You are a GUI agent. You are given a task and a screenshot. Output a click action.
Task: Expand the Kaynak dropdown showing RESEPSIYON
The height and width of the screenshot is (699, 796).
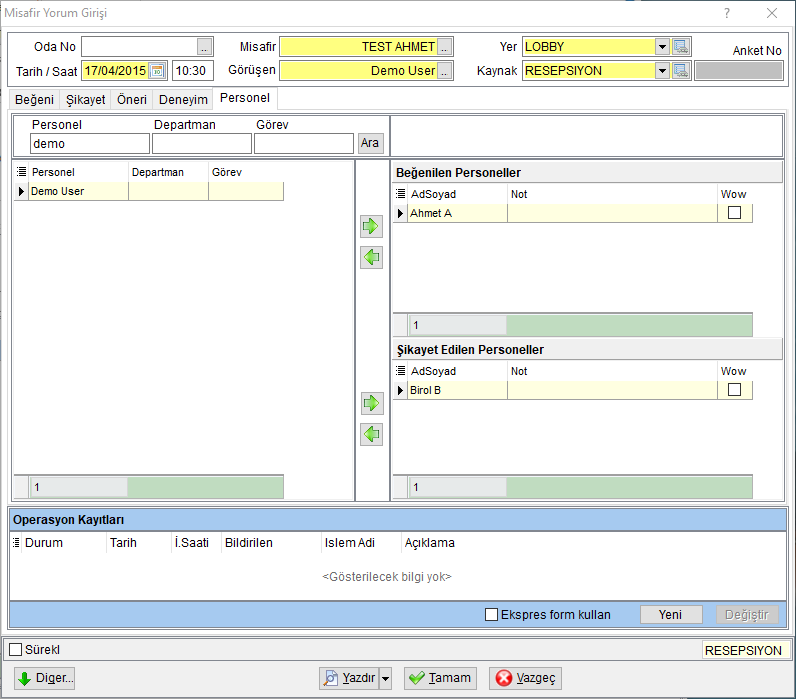[662, 71]
